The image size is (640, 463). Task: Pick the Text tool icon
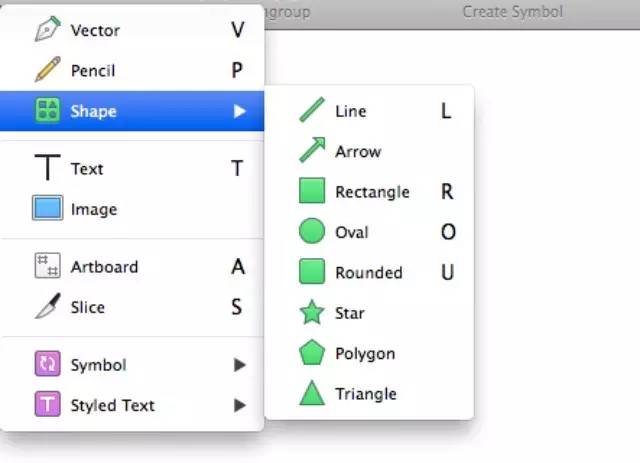47,169
